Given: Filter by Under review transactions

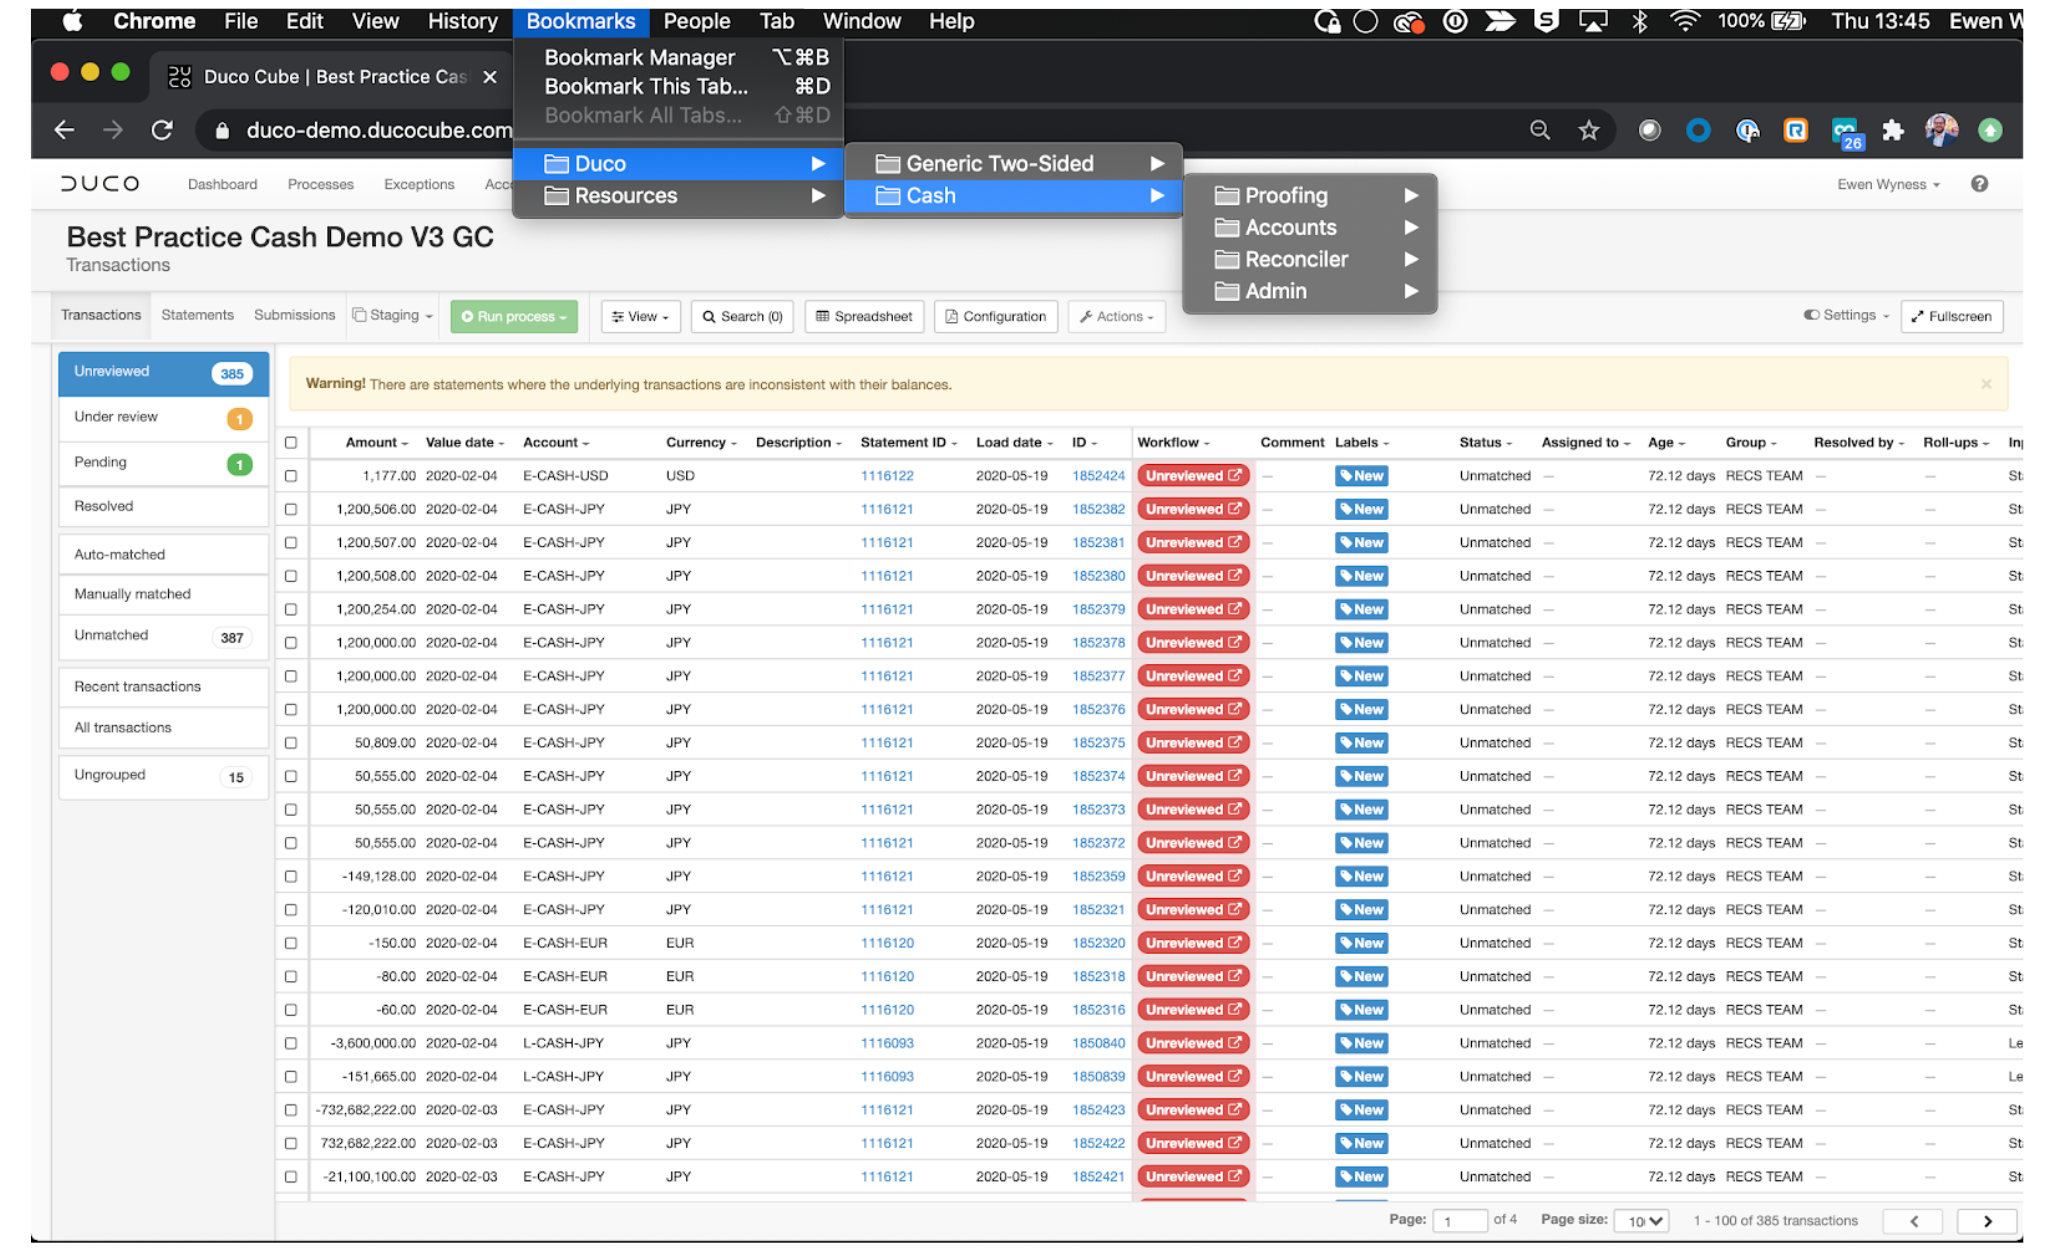Looking at the screenshot, I should (163, 417).
